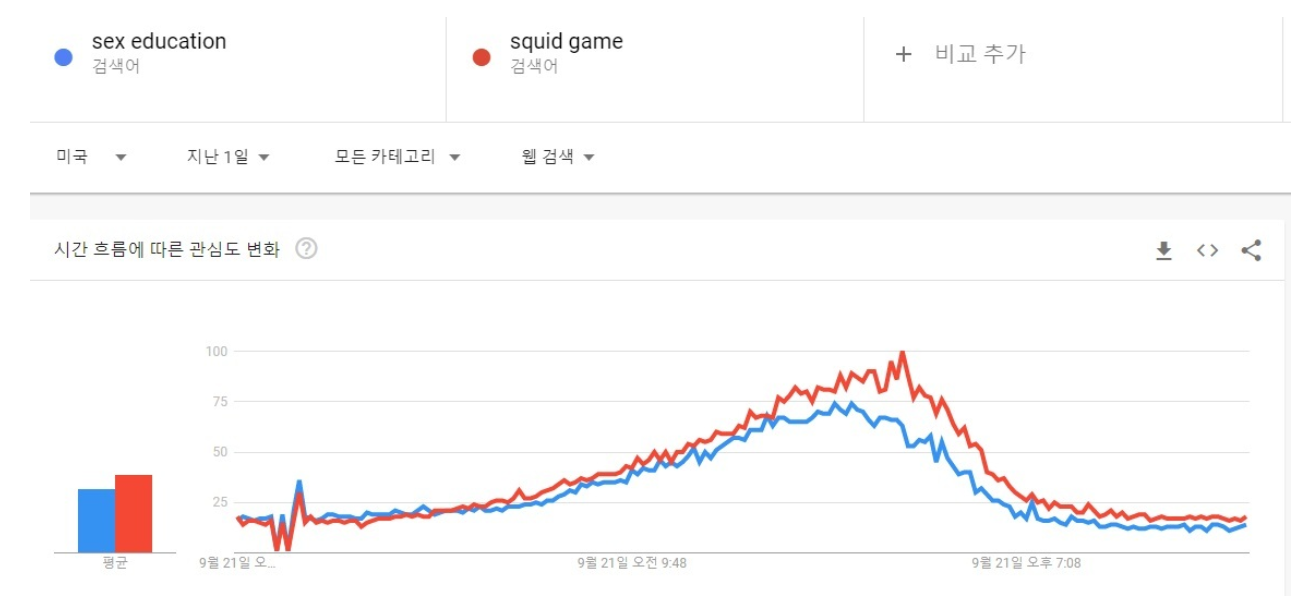Click the red line peak at 100
The image size is (1292, 596).
[903, 352]
